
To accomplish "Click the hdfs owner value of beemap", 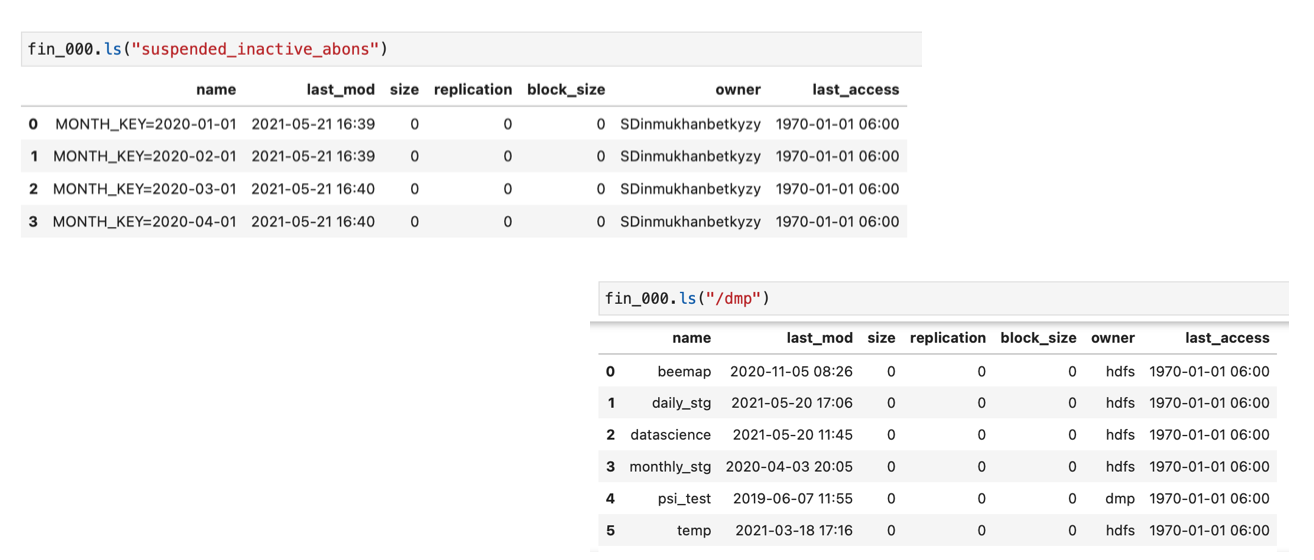I will coord(1121,371).
